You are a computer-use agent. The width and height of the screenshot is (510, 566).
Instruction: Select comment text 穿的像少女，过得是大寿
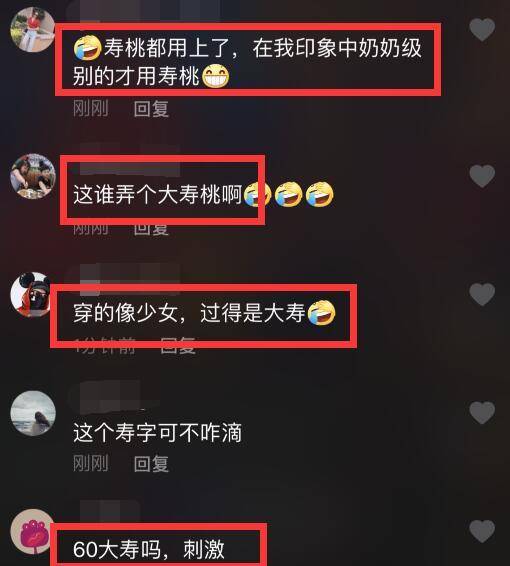(189, 313)
